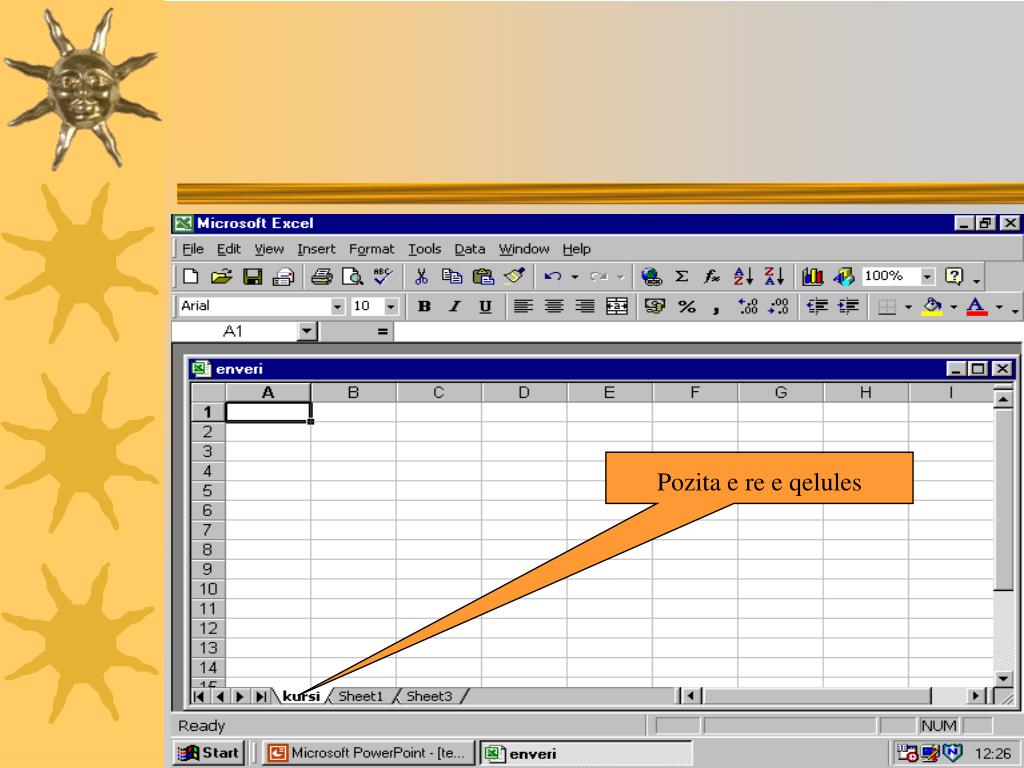Screen dimensions: 1024x768
Task: Select the Format Painter brush
Action: (515, 276)
